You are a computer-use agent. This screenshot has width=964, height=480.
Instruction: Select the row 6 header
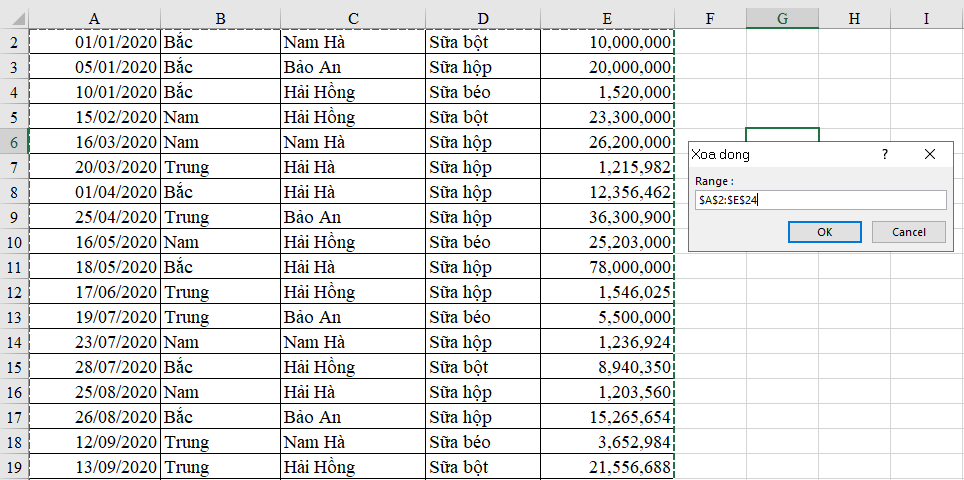pyautogui.click(x=14, y=142)
